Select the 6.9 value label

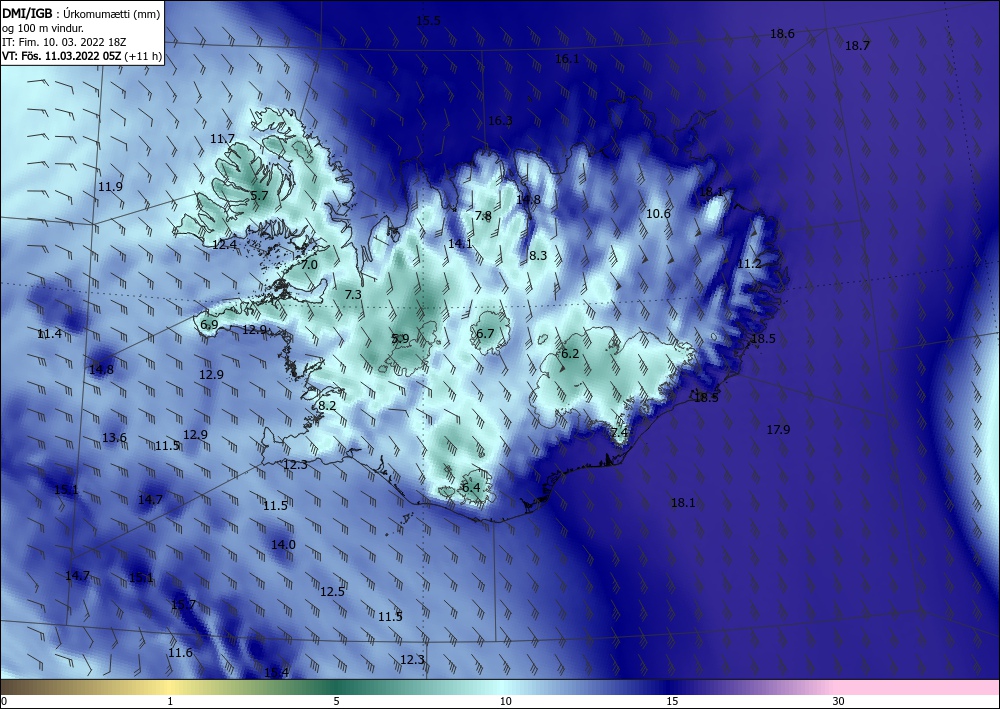tap(209, 325)
